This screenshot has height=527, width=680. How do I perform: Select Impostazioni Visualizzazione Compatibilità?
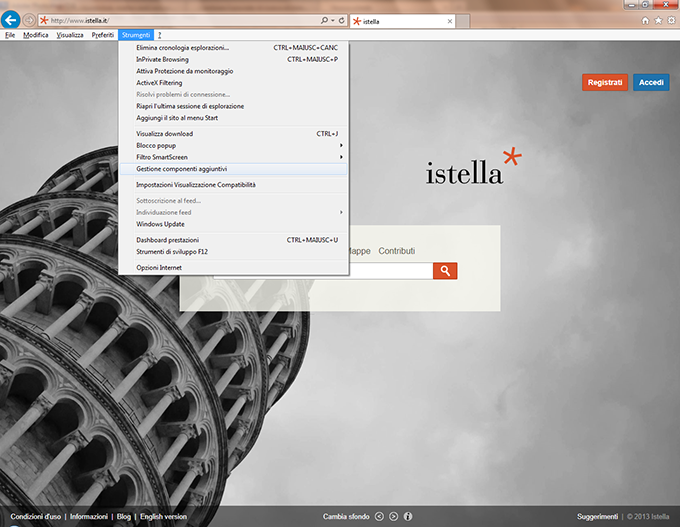(x=233, y=185)
